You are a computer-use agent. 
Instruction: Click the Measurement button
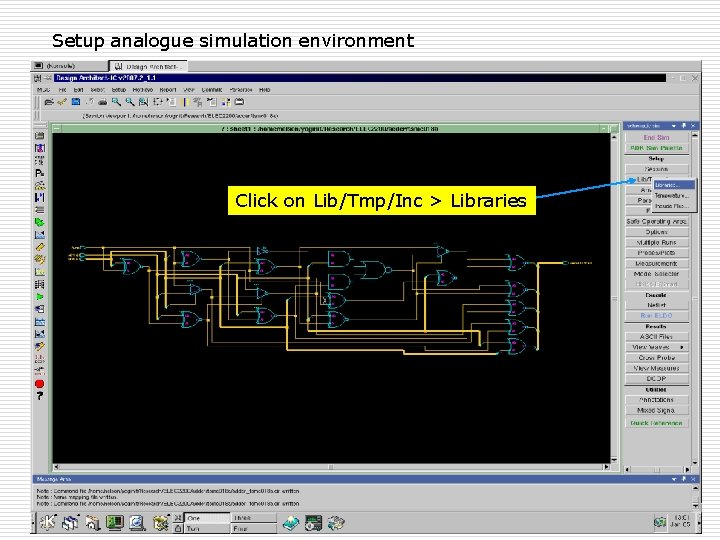(x=656, y=264)
